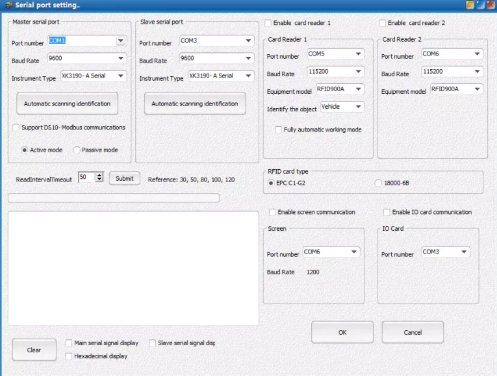Tick Enable screen communication checkbox
Image resolution: width=497 pixels, height=376 pixels.
pyautogui.click(x=272, y=212)
